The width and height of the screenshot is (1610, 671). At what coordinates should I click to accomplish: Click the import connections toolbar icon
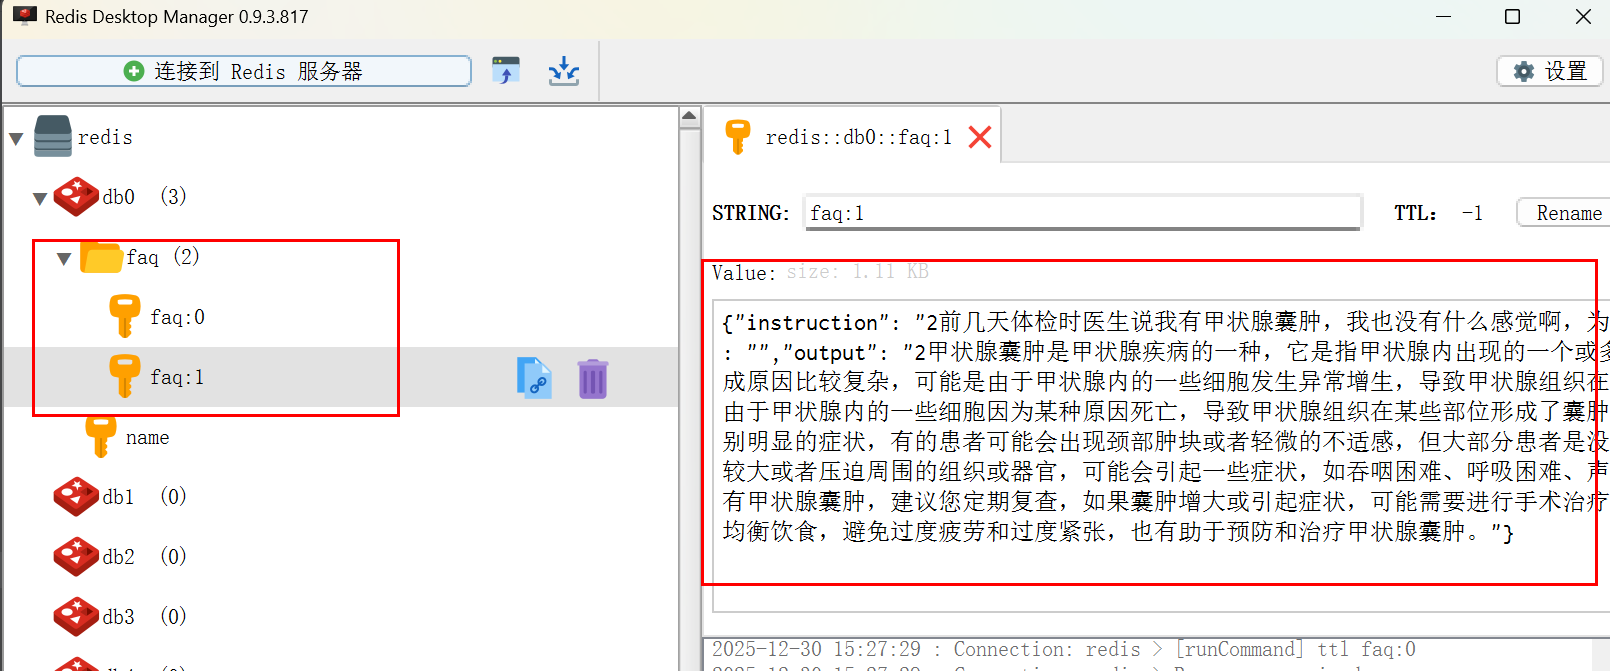506,71
